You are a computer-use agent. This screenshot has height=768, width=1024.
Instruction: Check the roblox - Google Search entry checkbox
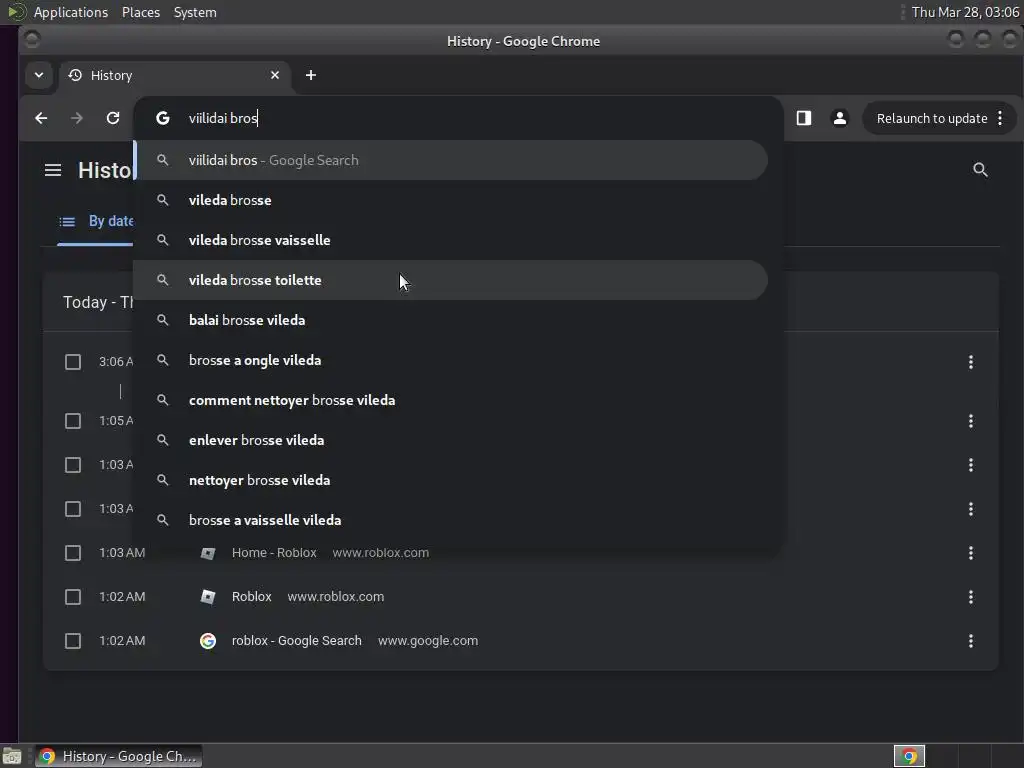pos(73,641)
